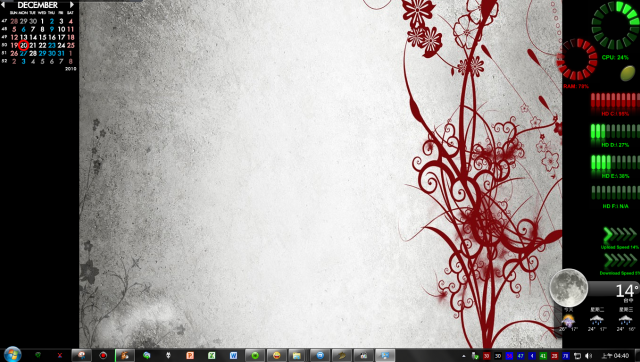Image resolution: width=640 pixels, height=362 pixels.
Task: Click 星期二 rainy forecast icon
Action: (x=597, y=320)
